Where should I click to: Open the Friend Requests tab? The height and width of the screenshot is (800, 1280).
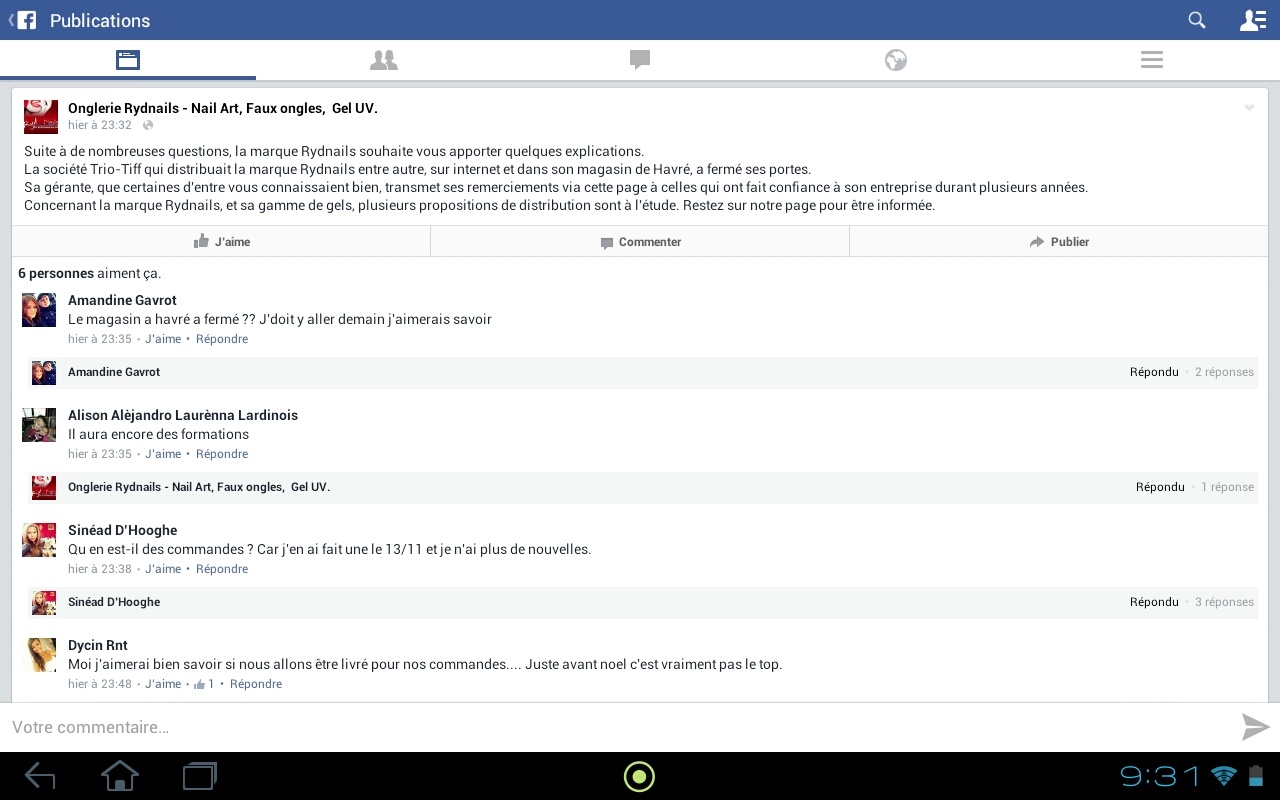click(383, 60)
